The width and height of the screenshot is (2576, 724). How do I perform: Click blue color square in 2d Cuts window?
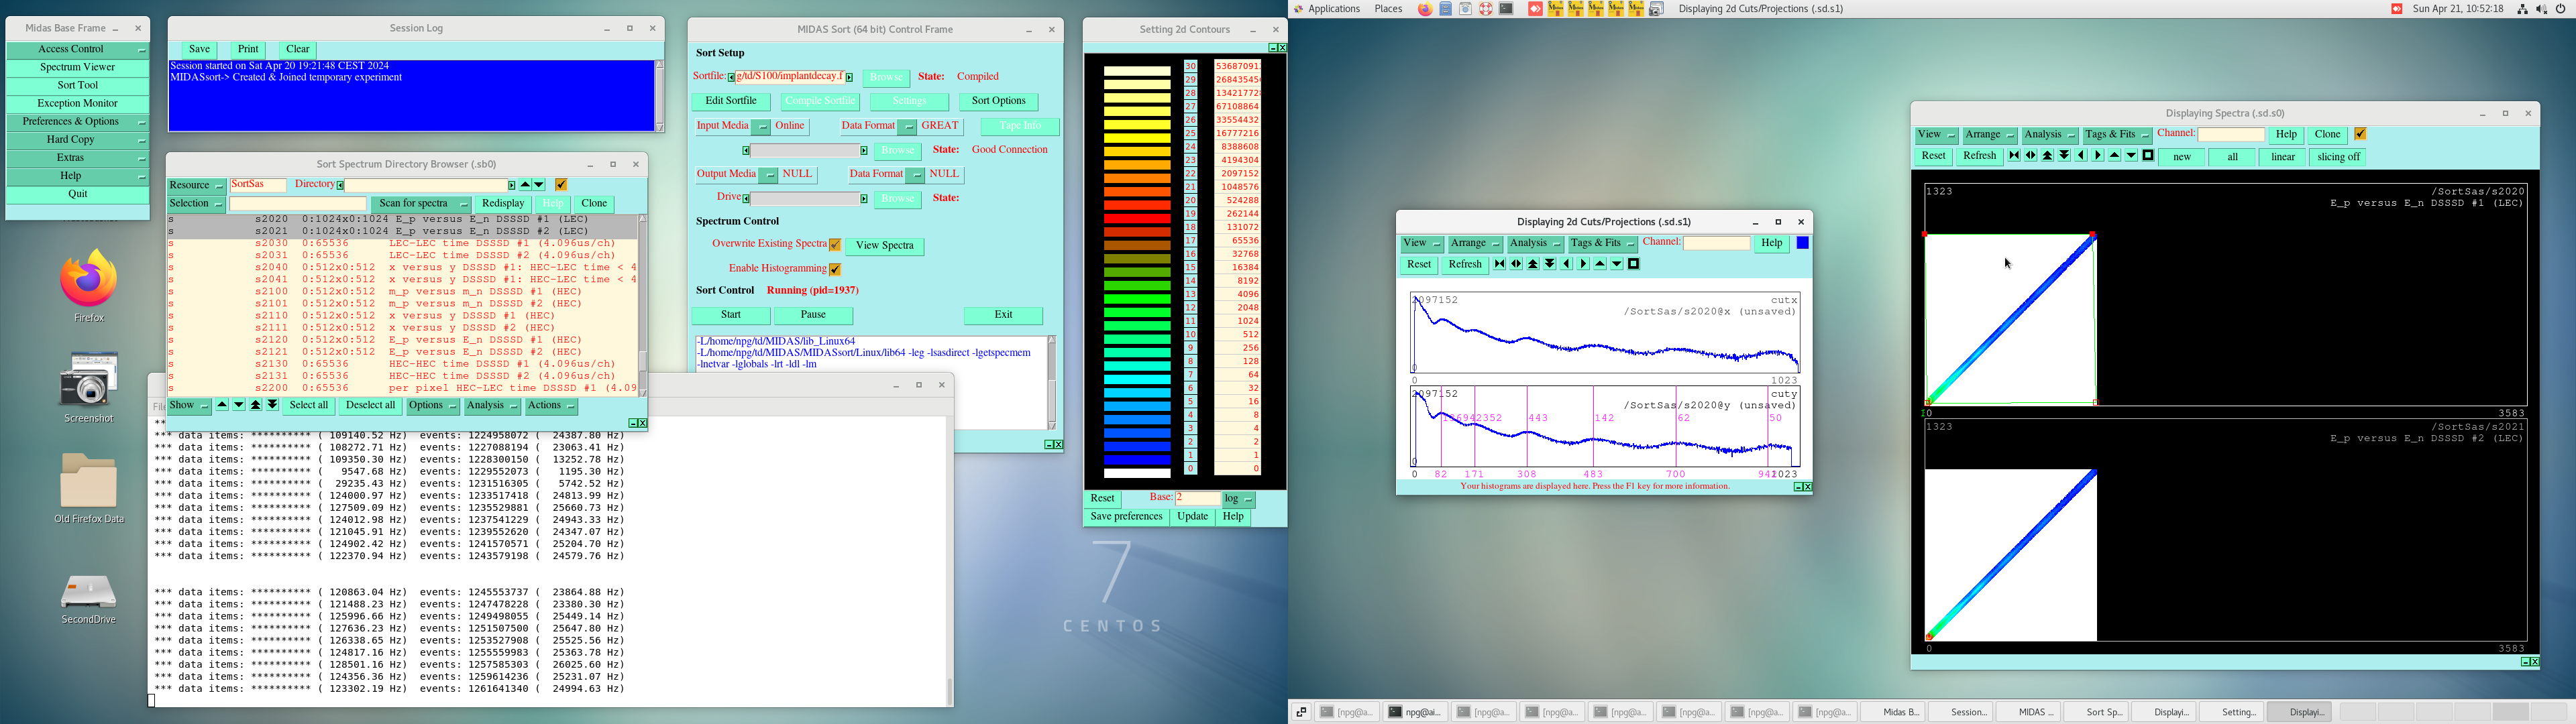tap(1802, 243)
